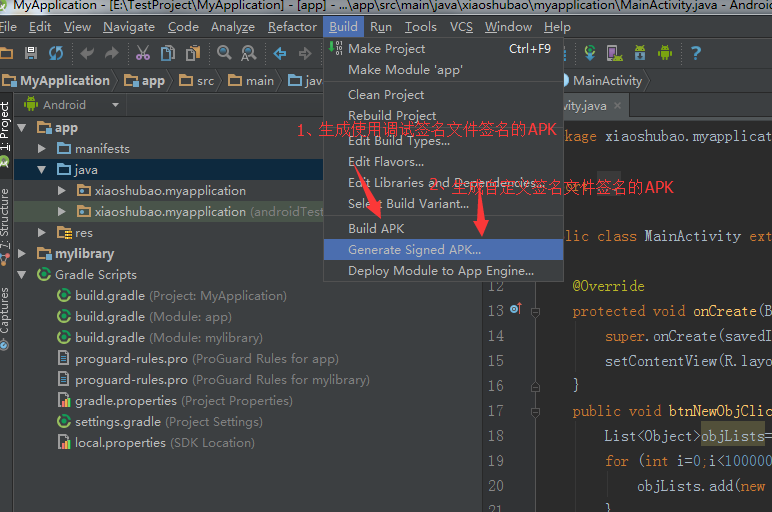772x512 pixels.
Task: Expand the res folder
Action: (42, 232)
